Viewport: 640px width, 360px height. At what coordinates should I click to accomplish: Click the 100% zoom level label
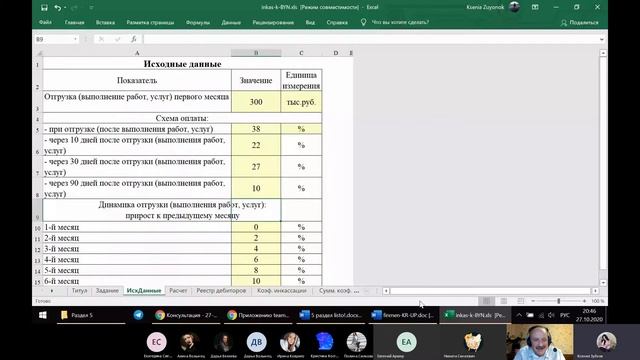598,301
